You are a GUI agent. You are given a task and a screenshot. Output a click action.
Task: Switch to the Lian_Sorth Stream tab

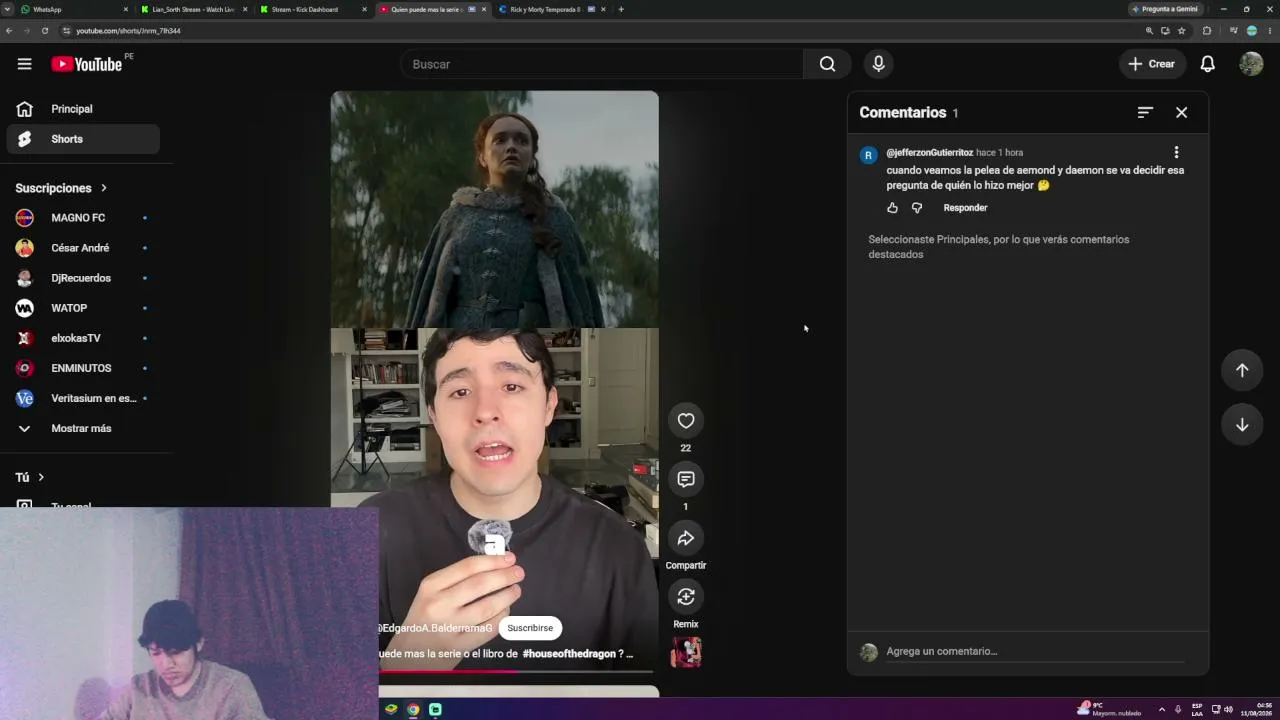(x=193, y=9)
